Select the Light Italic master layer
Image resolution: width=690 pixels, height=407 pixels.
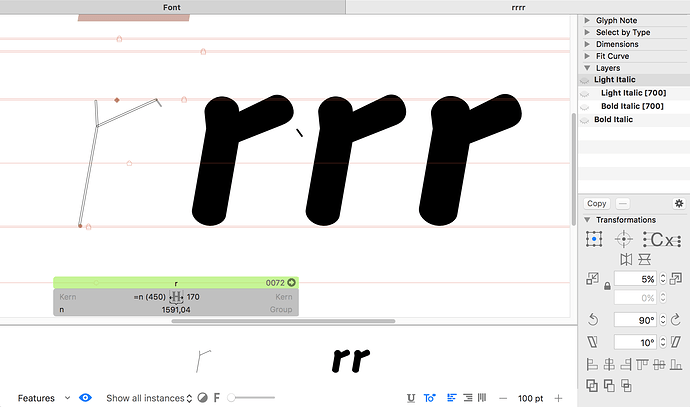[634, 80]
